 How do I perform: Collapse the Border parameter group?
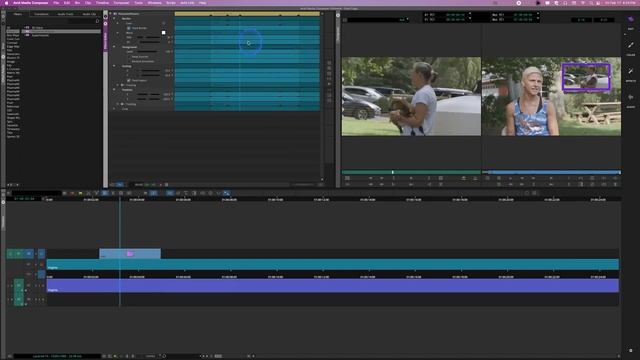pos(114,18)
